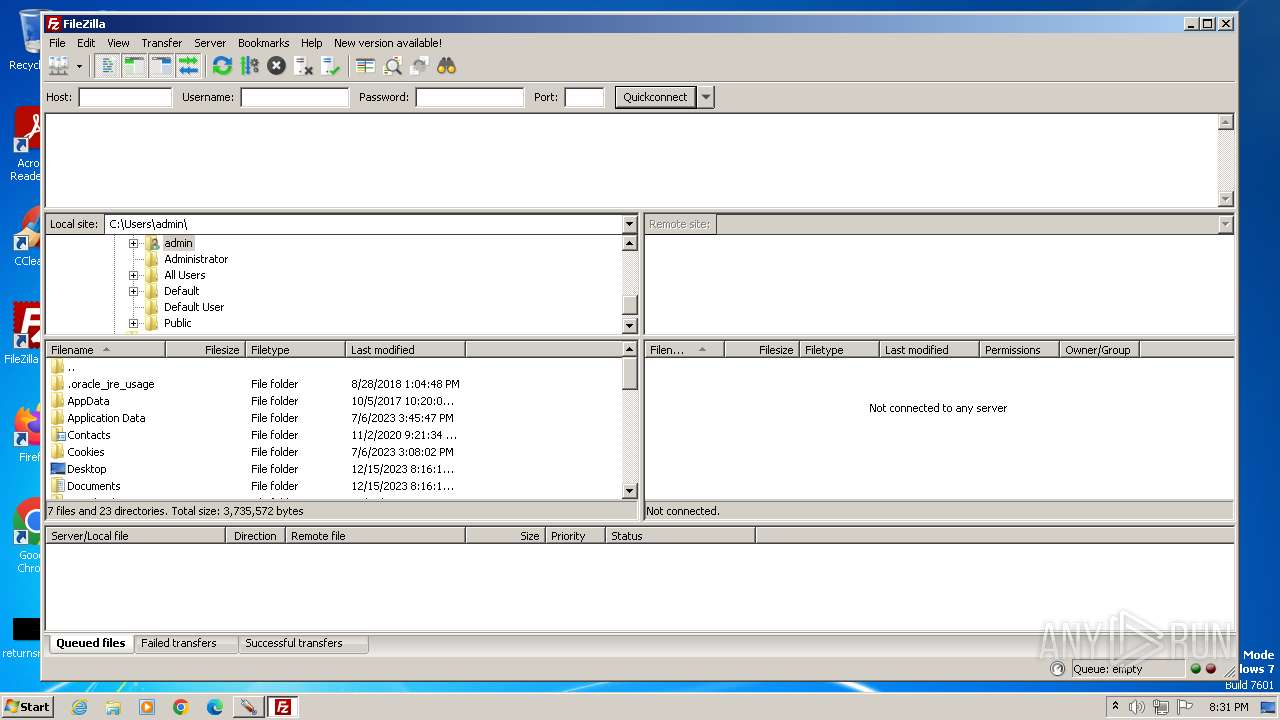Viewport: 1280px width, 720px height.
Task: Refresh the file and folder lists
Action: point(222,66)
